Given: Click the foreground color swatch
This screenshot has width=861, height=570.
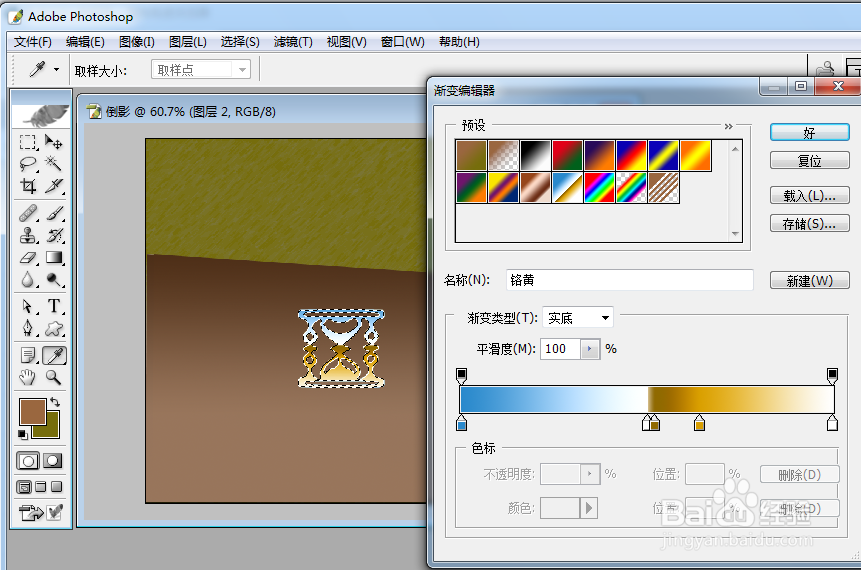Looking at the screenshot, I should (32, 412).
